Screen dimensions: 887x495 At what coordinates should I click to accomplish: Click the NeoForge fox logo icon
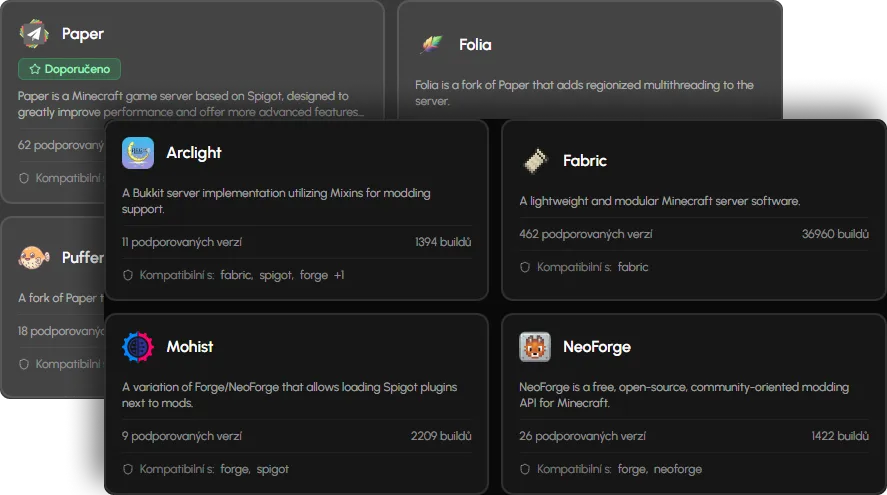(535, 347)
